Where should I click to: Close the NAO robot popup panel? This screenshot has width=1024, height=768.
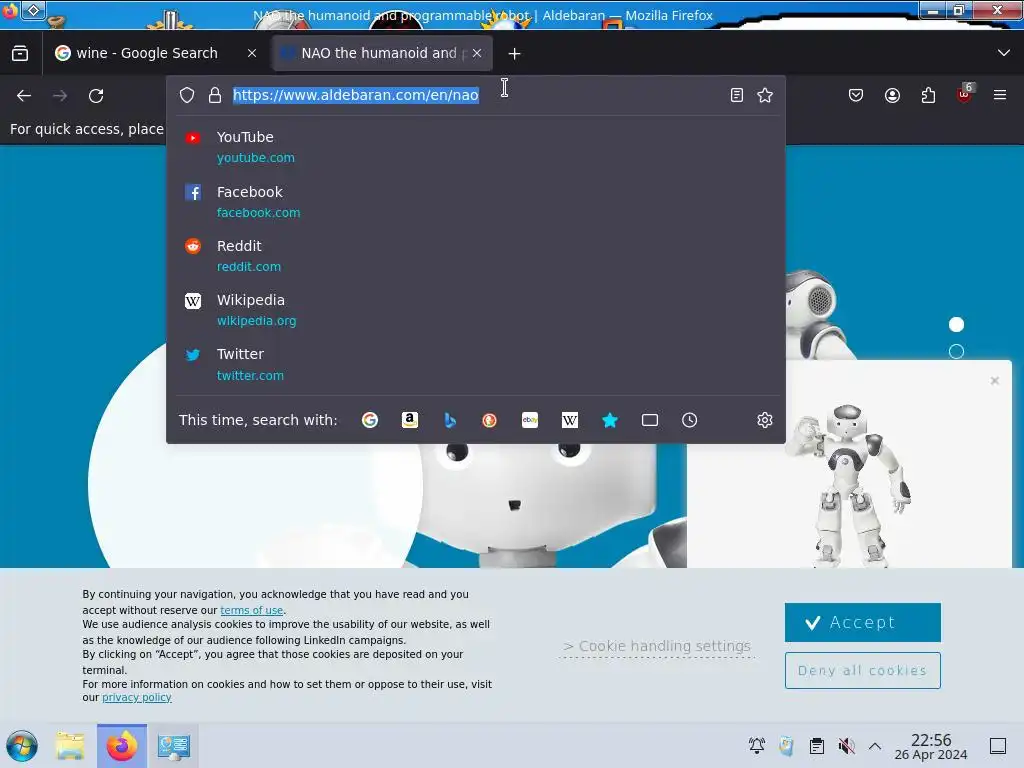tap(995, 381)
